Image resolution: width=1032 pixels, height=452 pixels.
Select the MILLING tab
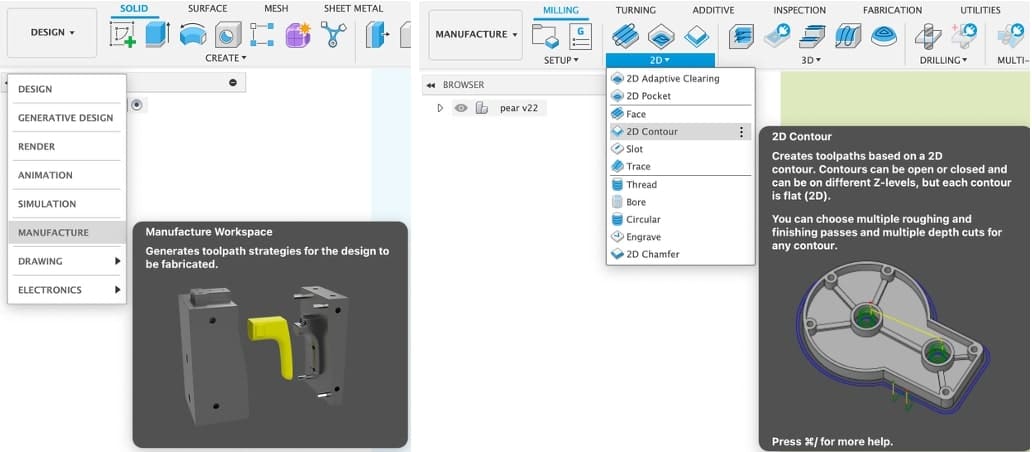pos(561,10)
